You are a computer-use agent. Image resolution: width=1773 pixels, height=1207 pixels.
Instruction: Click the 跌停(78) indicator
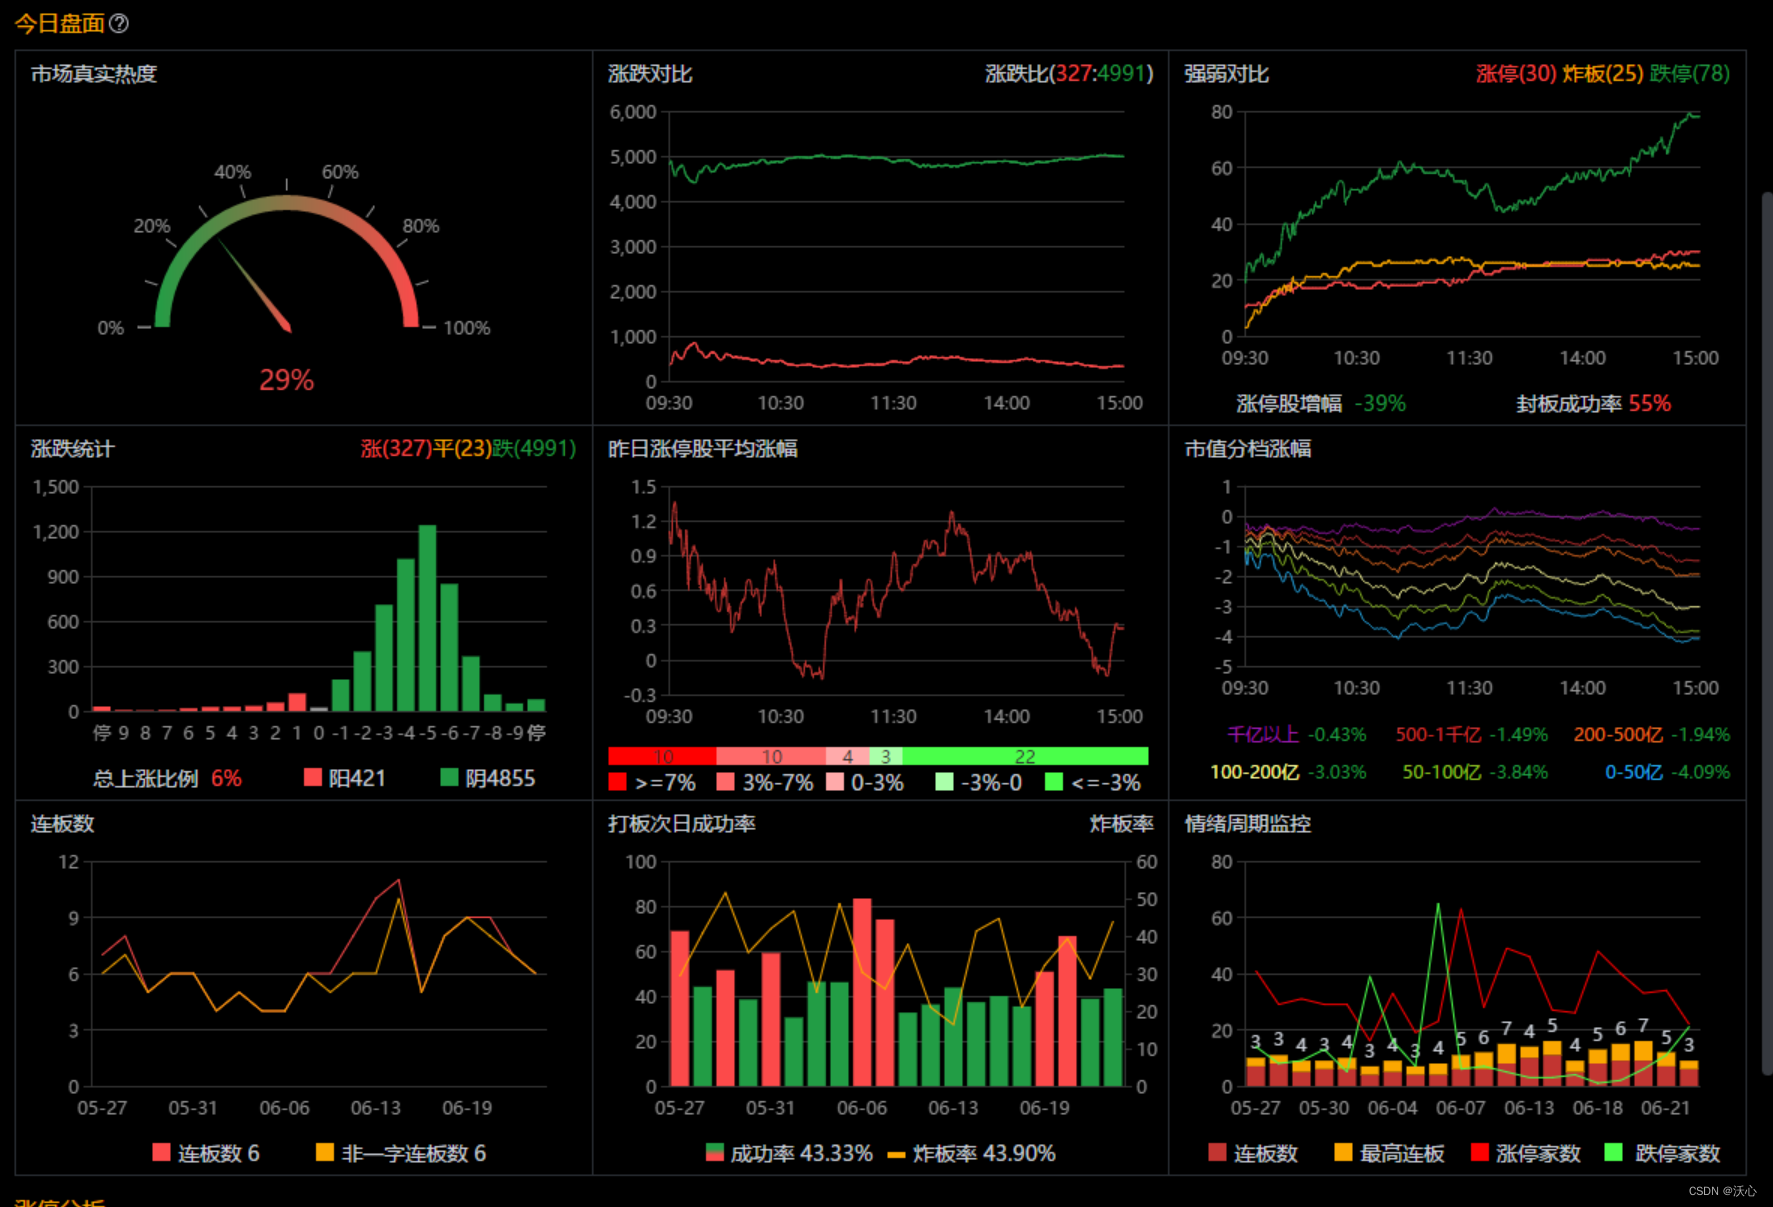[1689, 74]
